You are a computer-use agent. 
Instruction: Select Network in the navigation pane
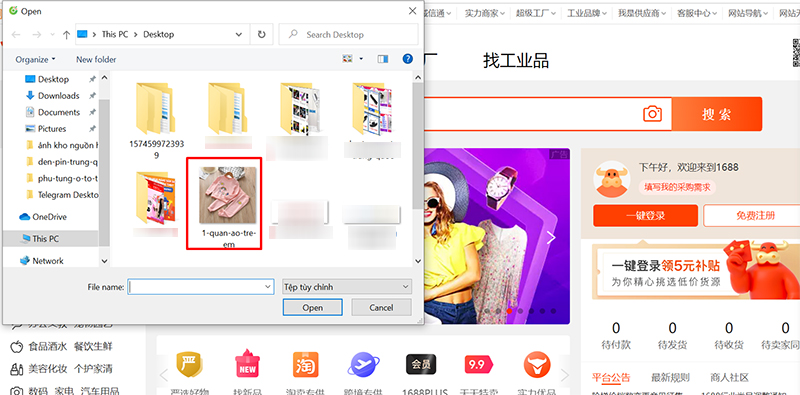click(x=47, y=261)
